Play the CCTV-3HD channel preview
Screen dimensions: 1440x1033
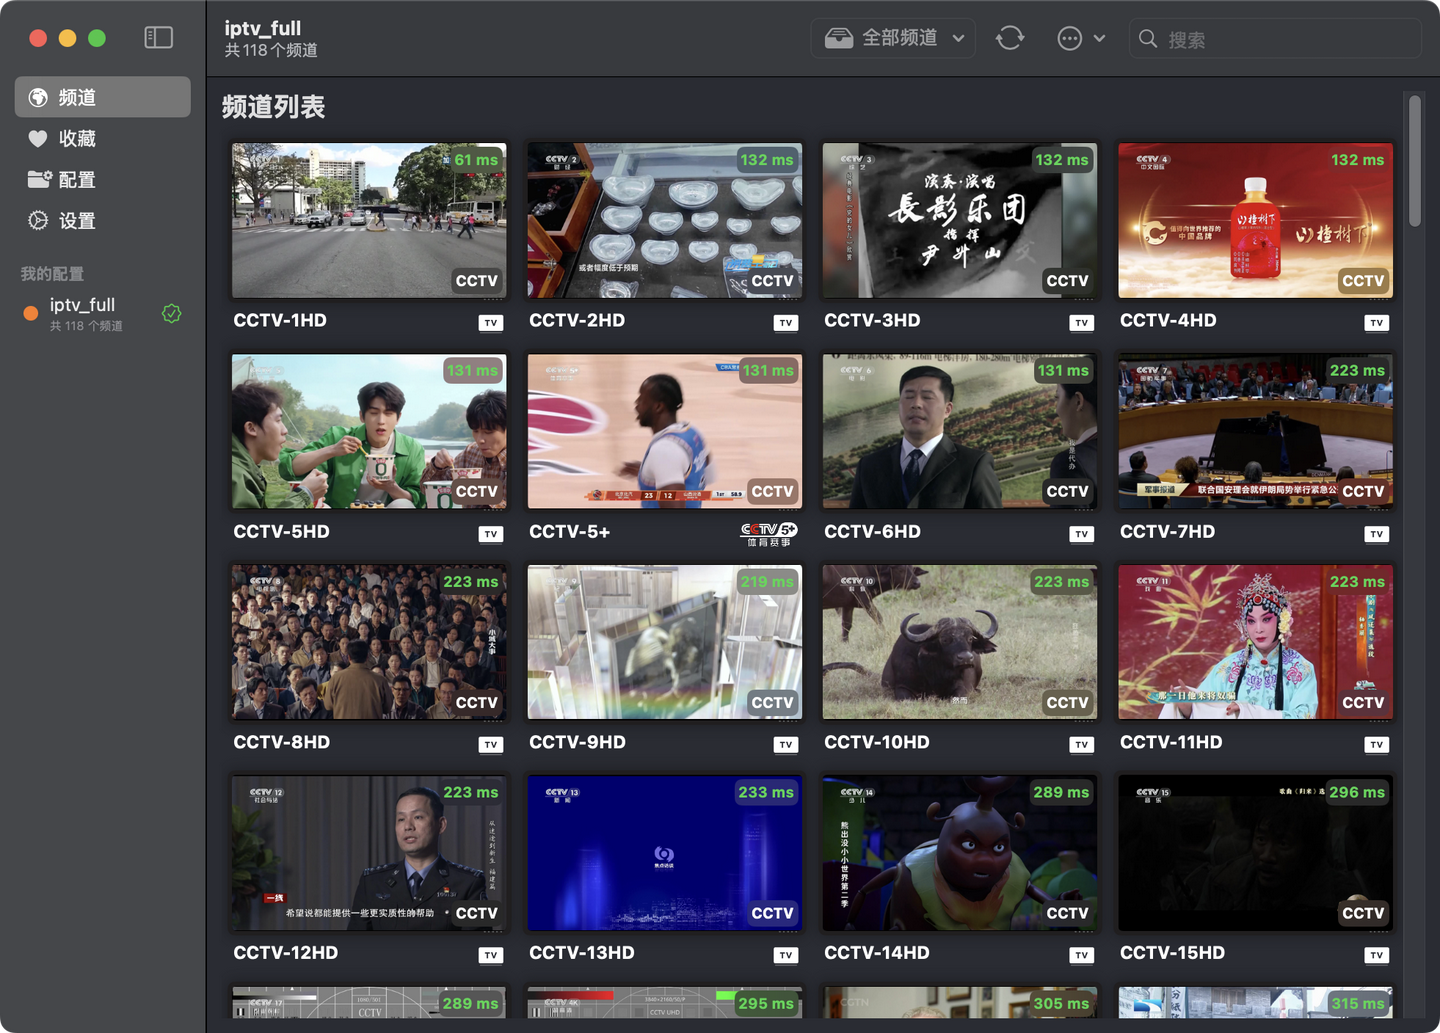tap(960, 220)
